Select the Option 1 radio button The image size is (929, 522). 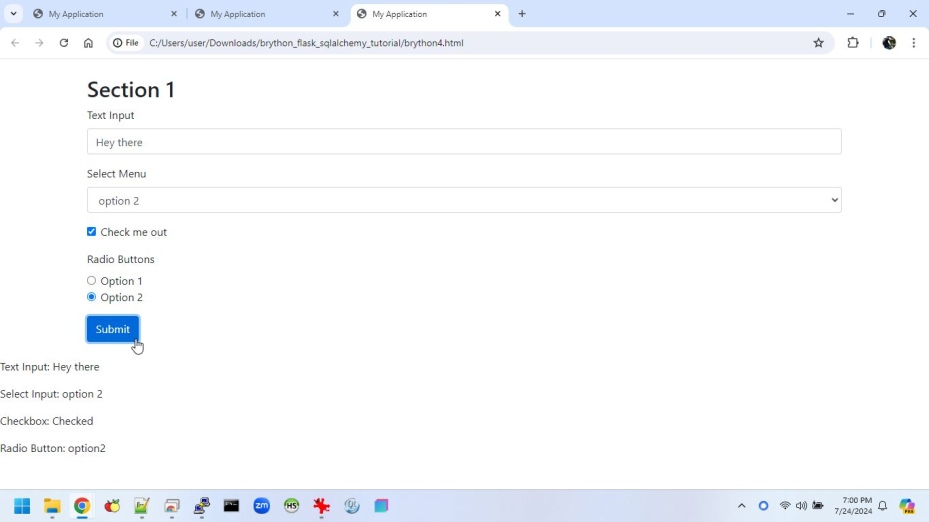91,281
